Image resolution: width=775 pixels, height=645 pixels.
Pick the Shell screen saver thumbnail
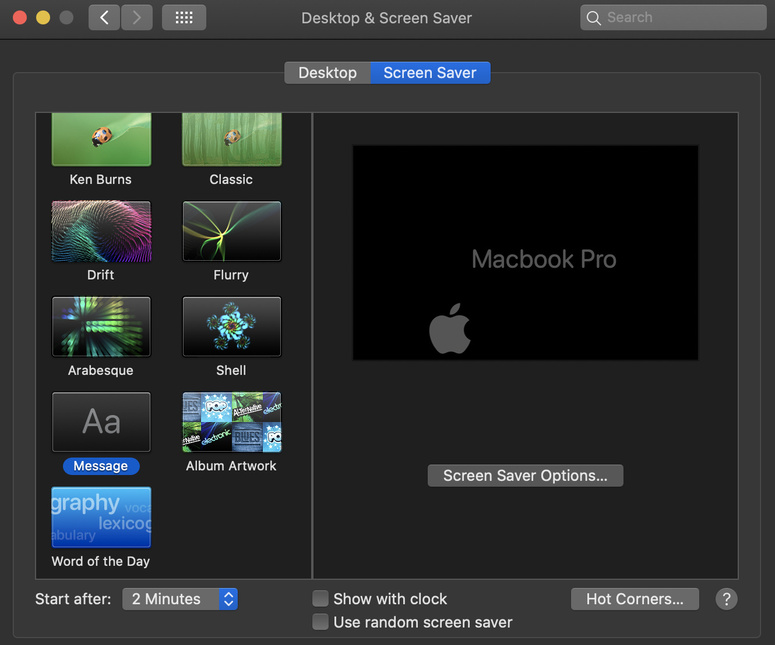[x=231, y=326]
